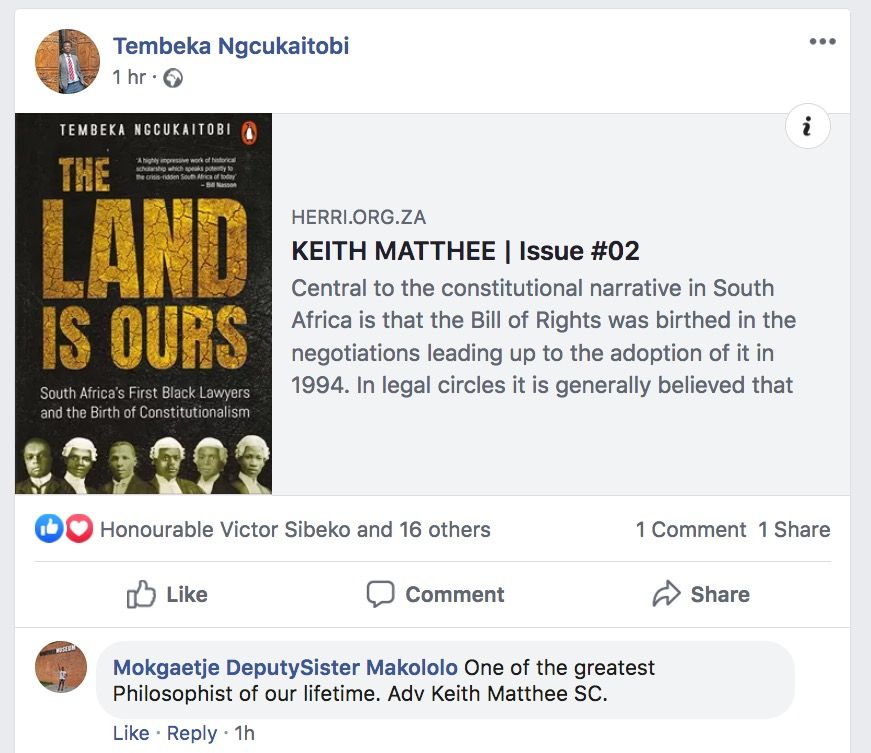Click the red heart reaction icon
Screen dimensions: 871x753
(x=79, y=529)
